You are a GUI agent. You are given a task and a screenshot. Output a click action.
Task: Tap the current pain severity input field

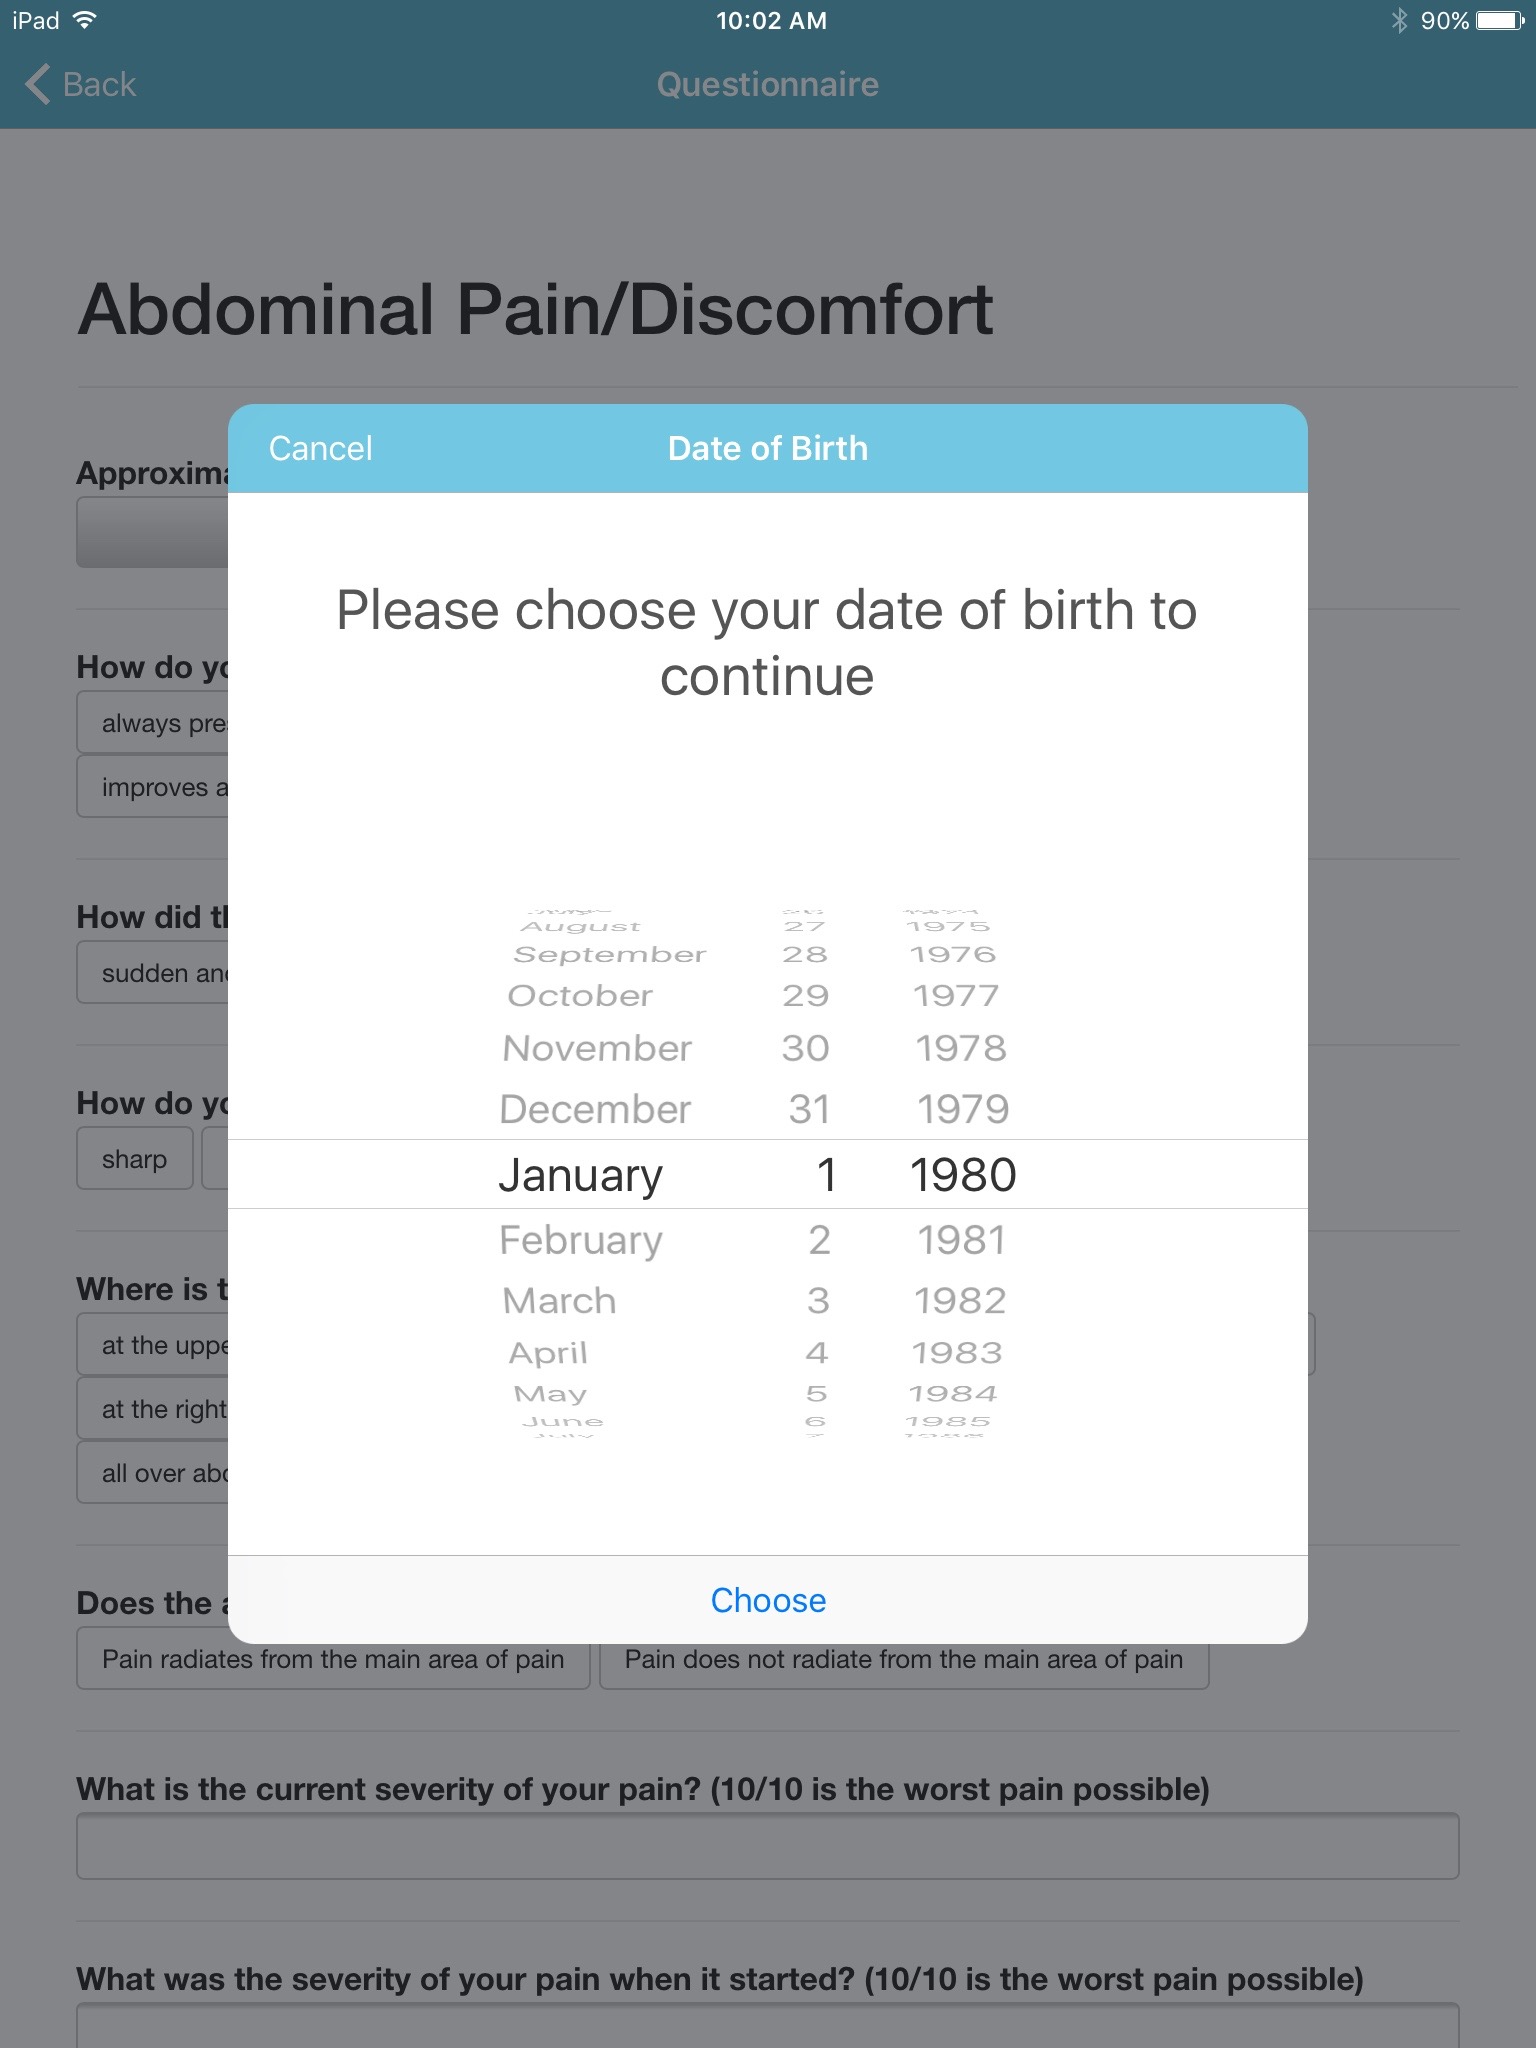tap(768, 1846)
